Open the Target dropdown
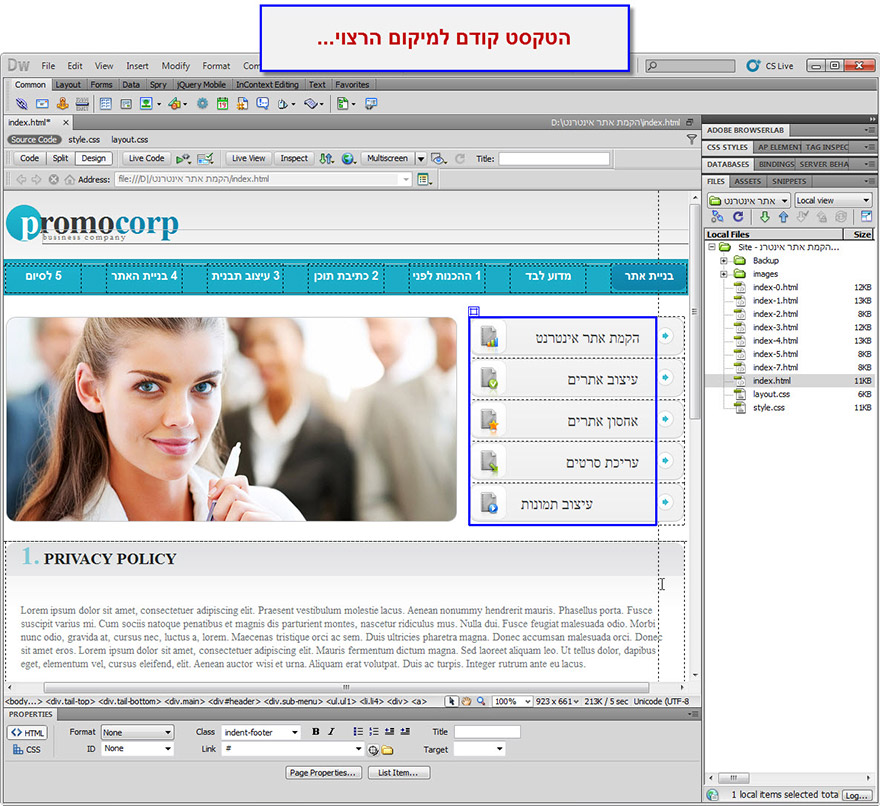Image resolution: width=880 pixels, height=806 pixels. (x=479, y=749)
